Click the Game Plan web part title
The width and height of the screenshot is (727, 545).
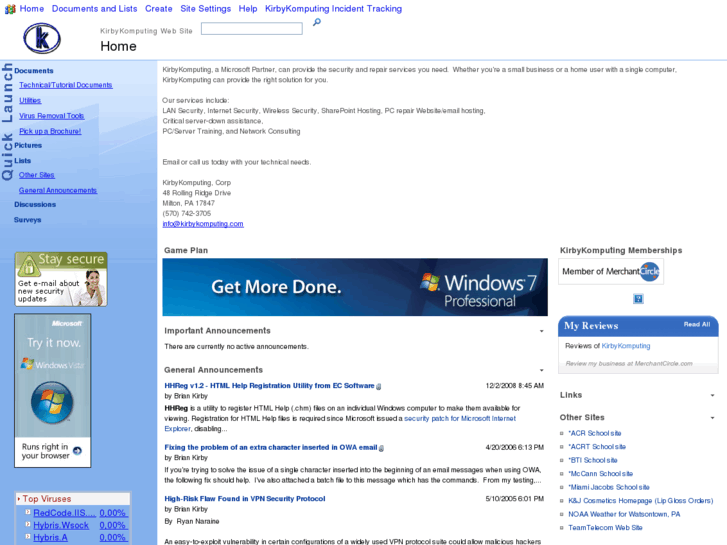[186, 250]
